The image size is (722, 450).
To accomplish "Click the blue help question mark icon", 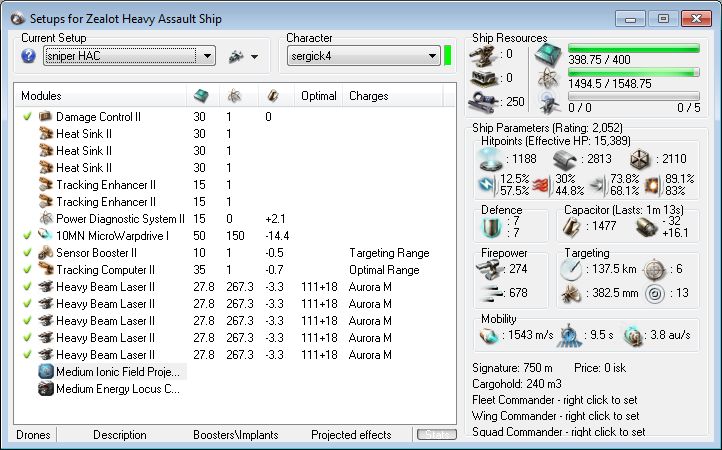I will pos(29,56).
